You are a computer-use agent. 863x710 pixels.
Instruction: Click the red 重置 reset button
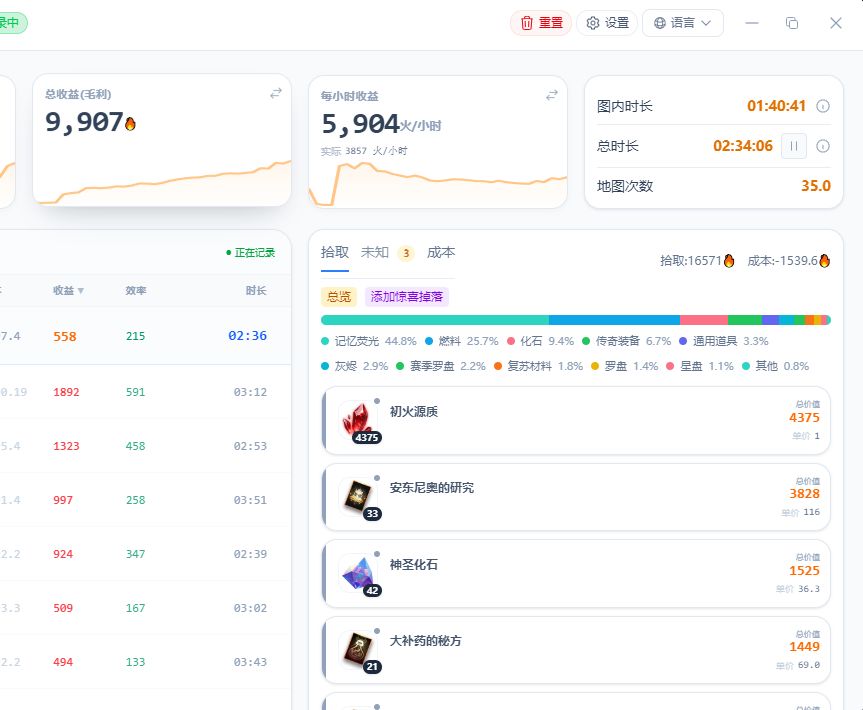[x=541, y=23]
